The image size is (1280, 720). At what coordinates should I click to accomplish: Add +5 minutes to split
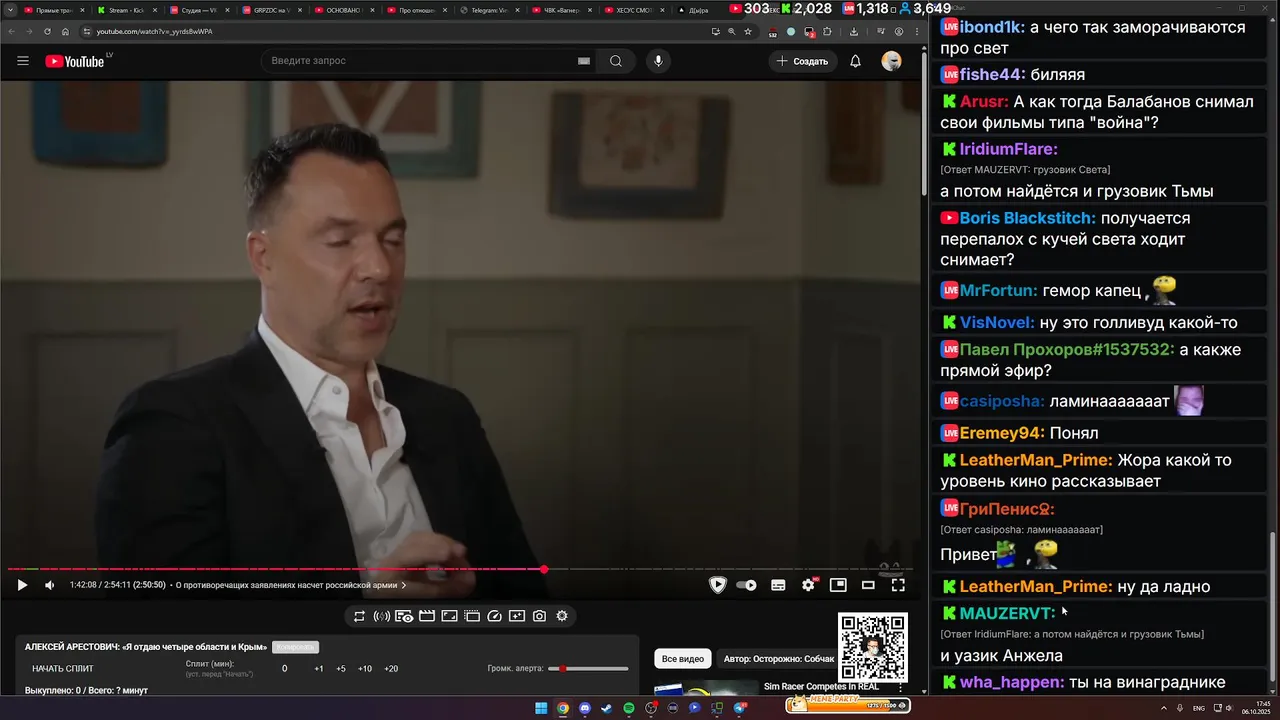click(x=341, y=668)
